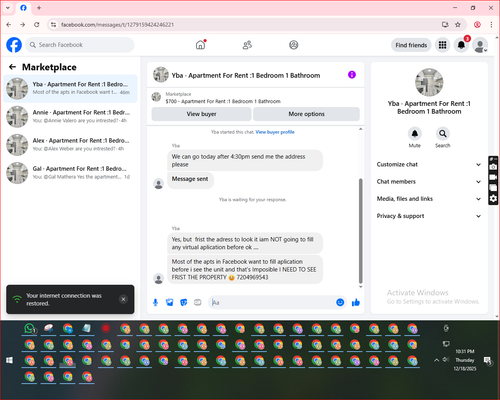
Task: Click the chat messages scrollbar
Action: click(360, 230)
